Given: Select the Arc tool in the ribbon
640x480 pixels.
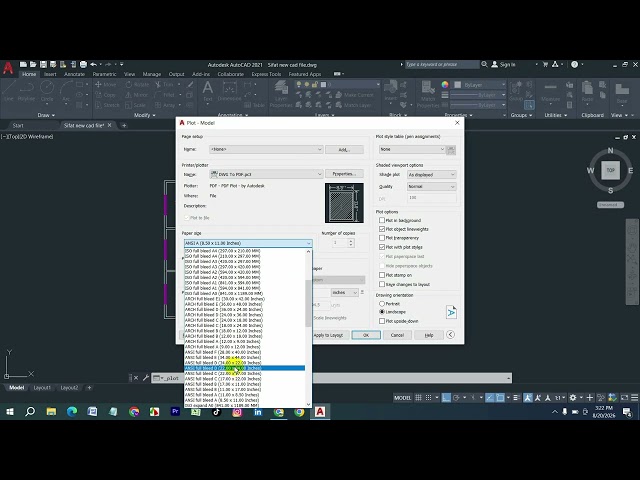Looking at the screenshot, I should [x=66, y=91].
